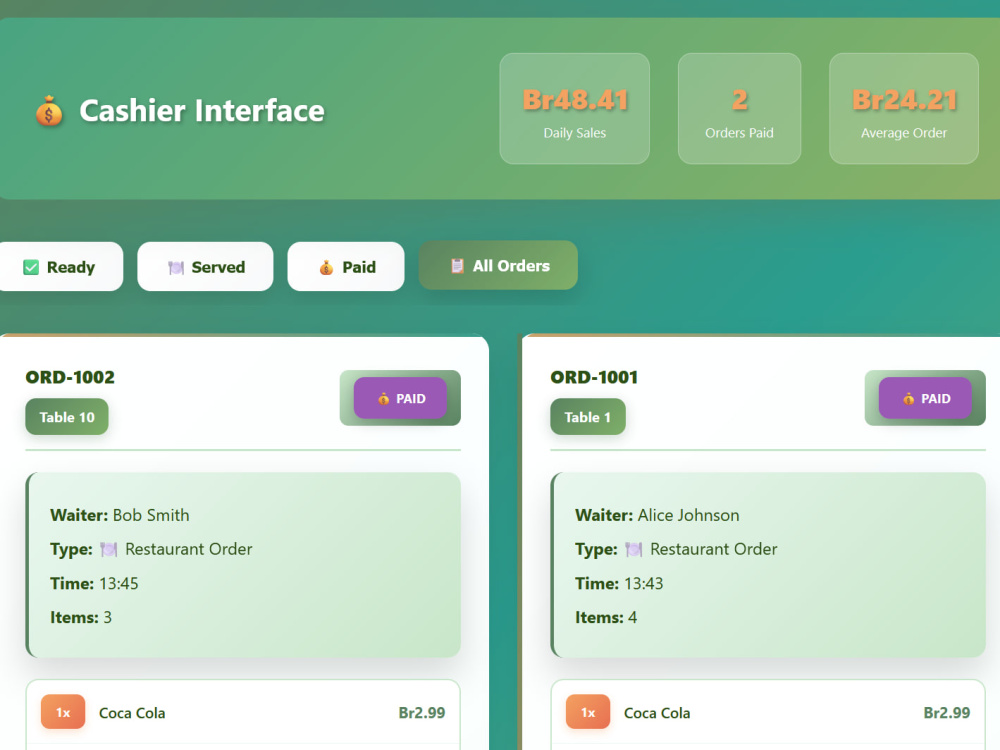Click PAID badge on order ORD-1001
The height and width of the screenshot is (750, 1000).
[925, 398]
